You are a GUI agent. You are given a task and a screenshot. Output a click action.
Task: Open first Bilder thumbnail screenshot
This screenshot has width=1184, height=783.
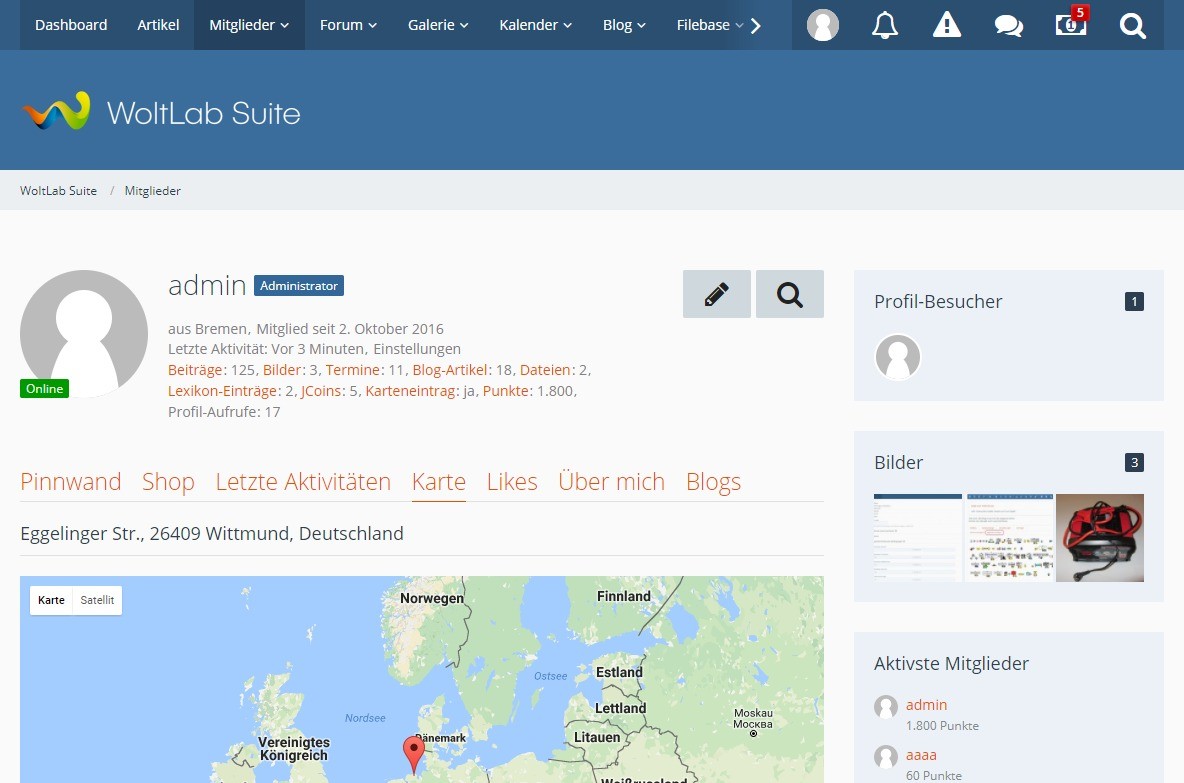click(x=917, y=538)
